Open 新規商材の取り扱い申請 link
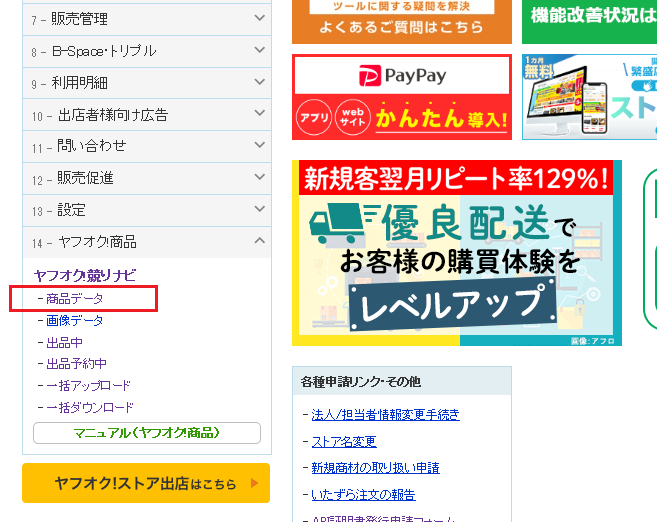Screen dimensions: 657x522 375,468
